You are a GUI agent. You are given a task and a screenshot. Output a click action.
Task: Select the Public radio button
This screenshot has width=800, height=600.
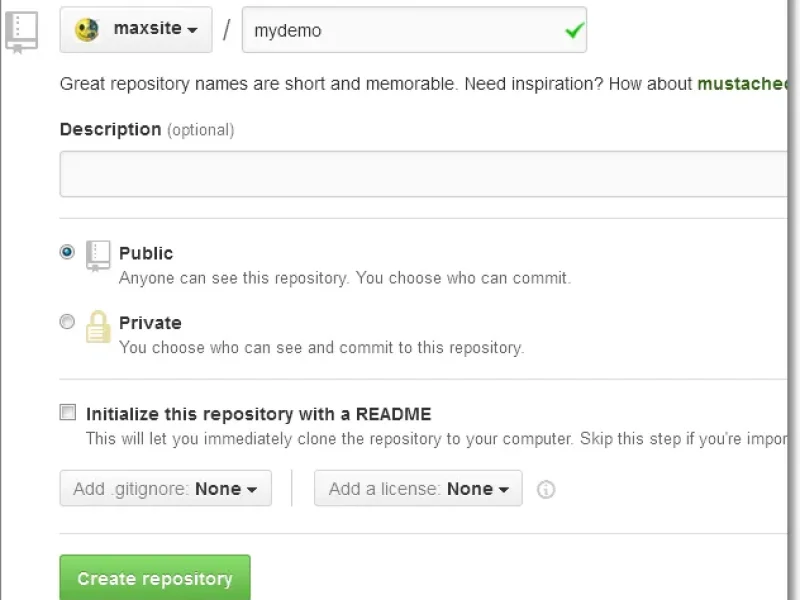coord(67,252)
